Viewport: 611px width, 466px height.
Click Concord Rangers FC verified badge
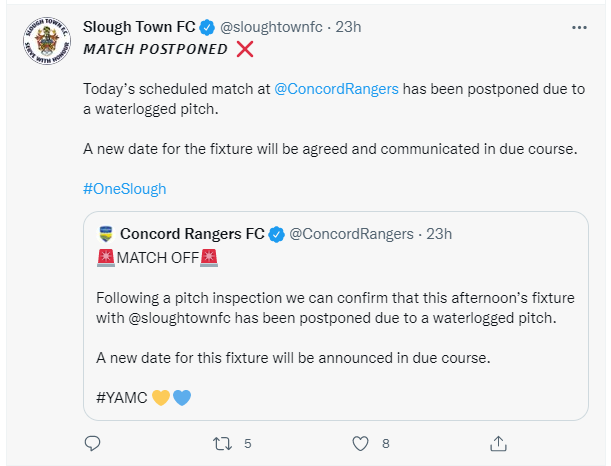[277, 235]
